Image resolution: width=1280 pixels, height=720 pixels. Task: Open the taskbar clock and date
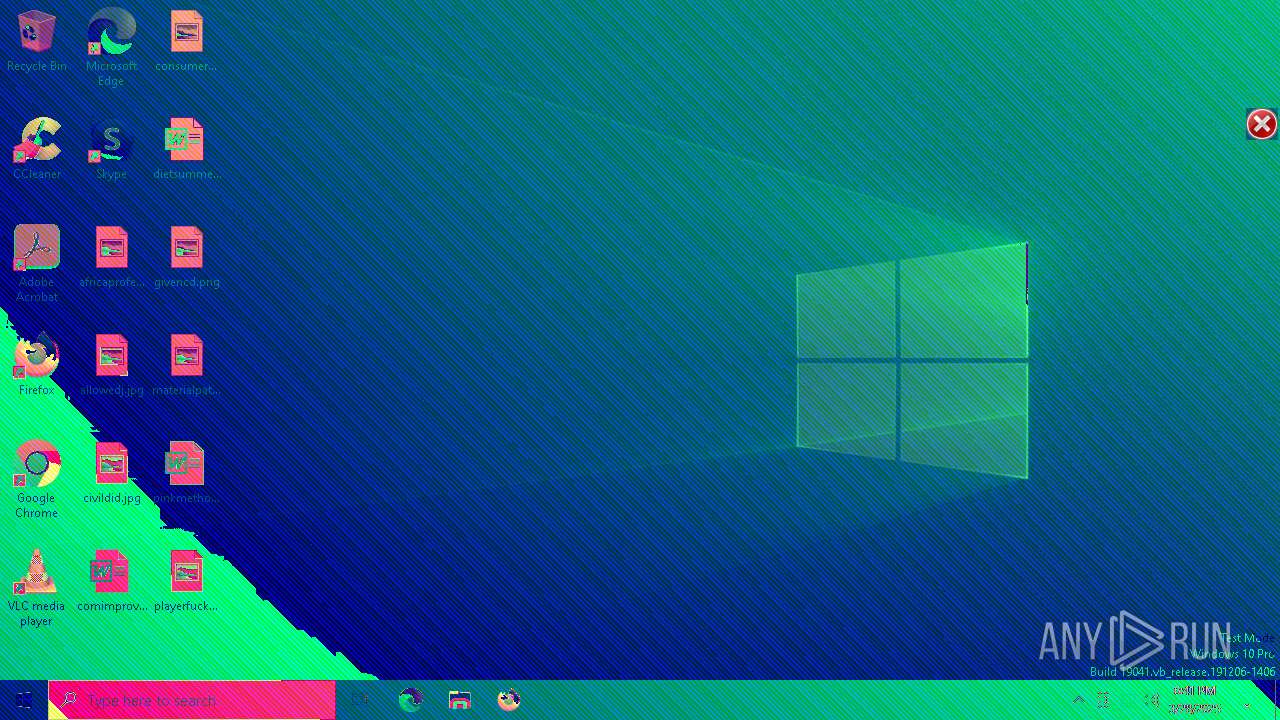pyautogui.click(x=1195, y=700)
